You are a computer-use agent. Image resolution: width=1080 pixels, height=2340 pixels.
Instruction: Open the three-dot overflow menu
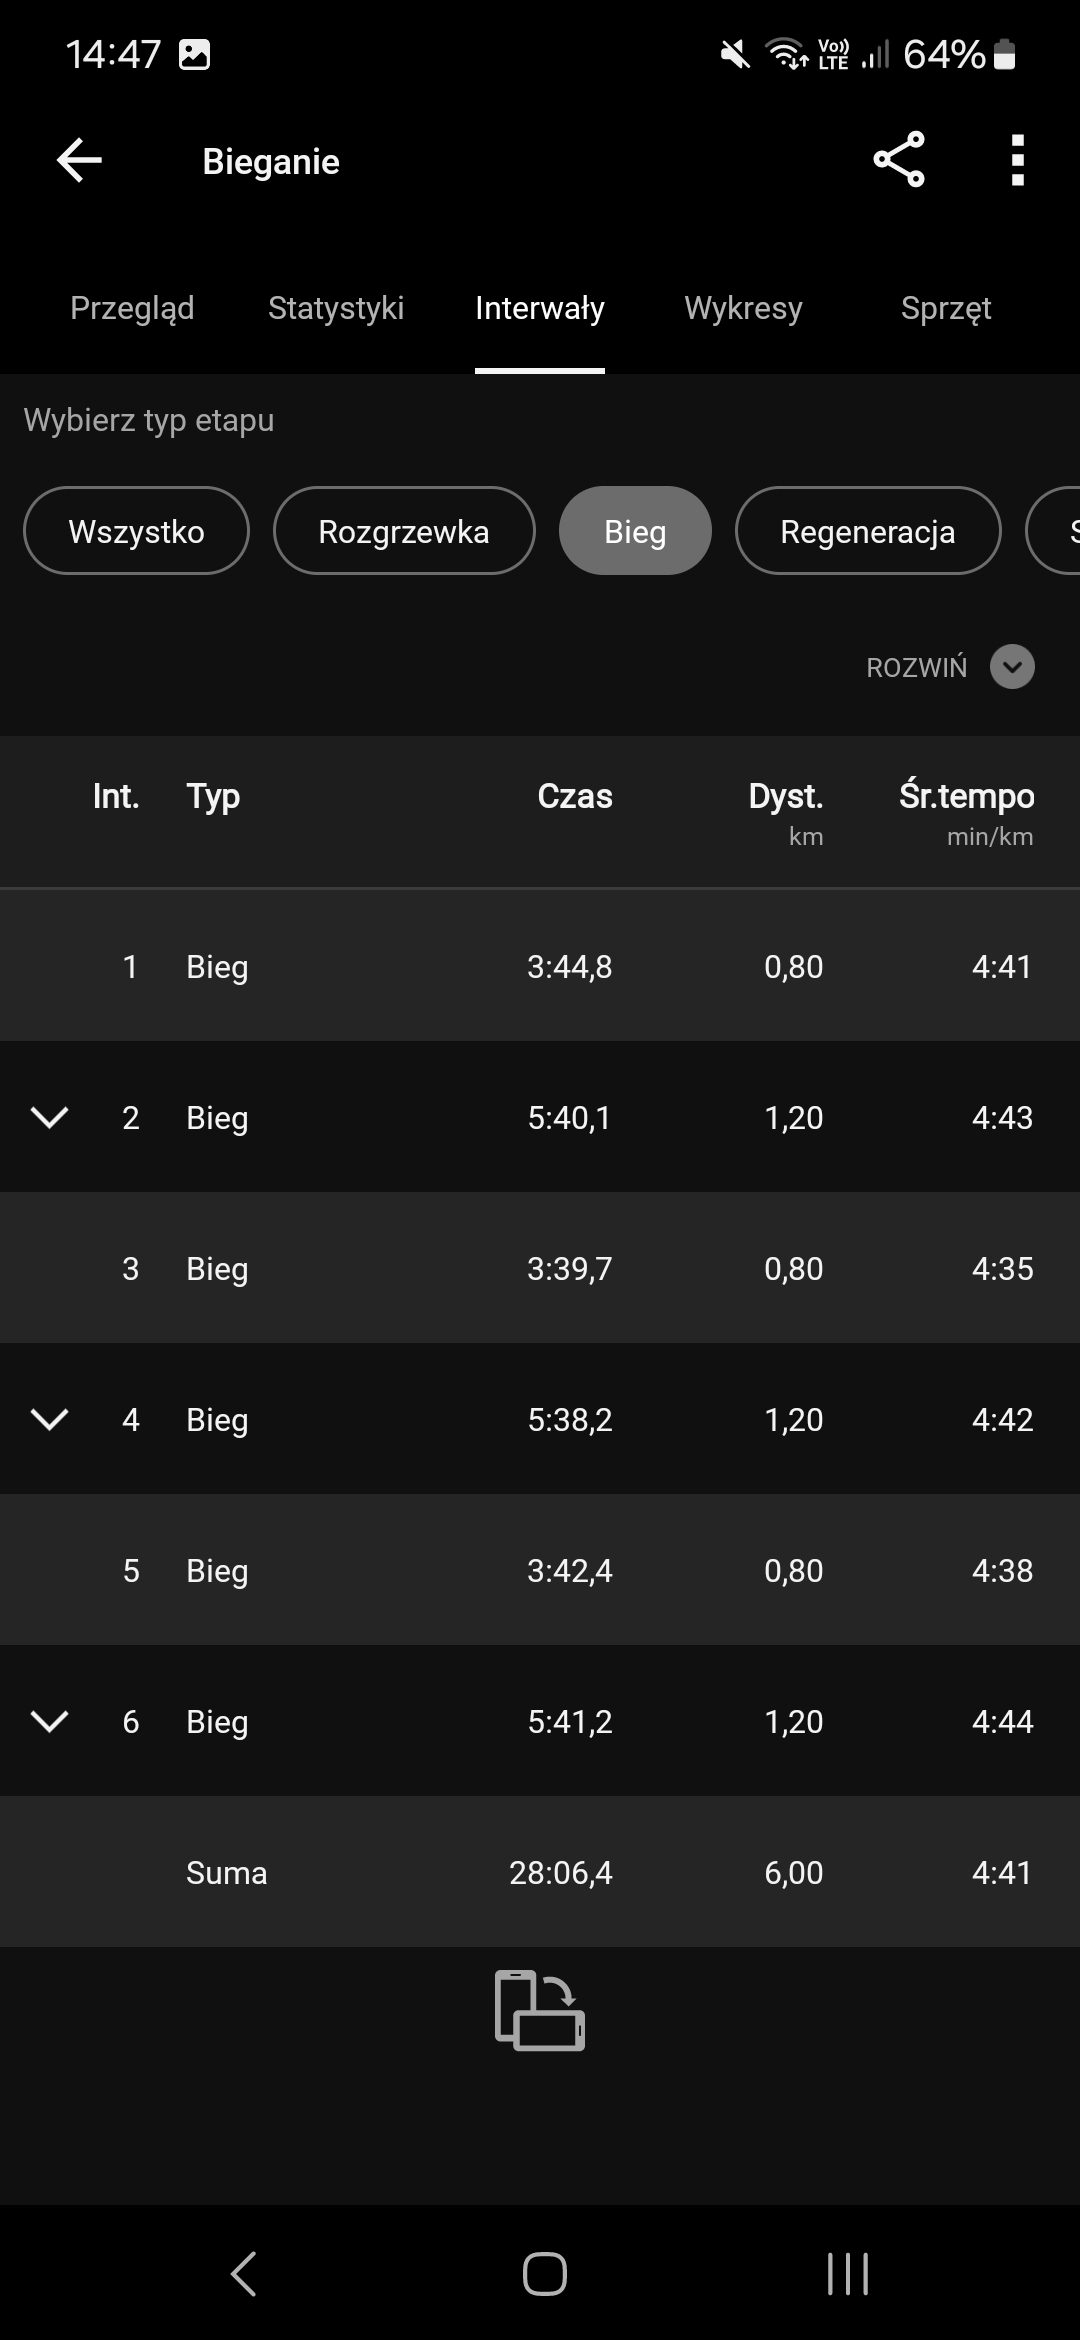1017,160
